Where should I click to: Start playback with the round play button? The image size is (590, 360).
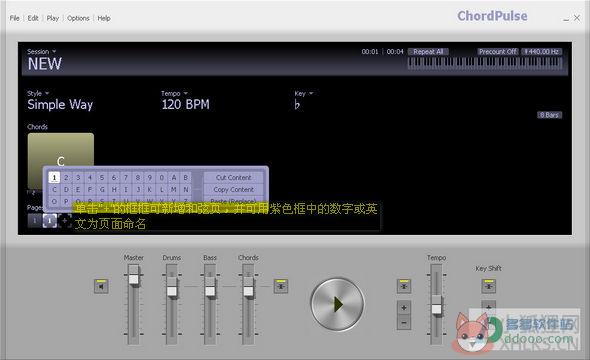pyautogui.click(x=337, y=304)
